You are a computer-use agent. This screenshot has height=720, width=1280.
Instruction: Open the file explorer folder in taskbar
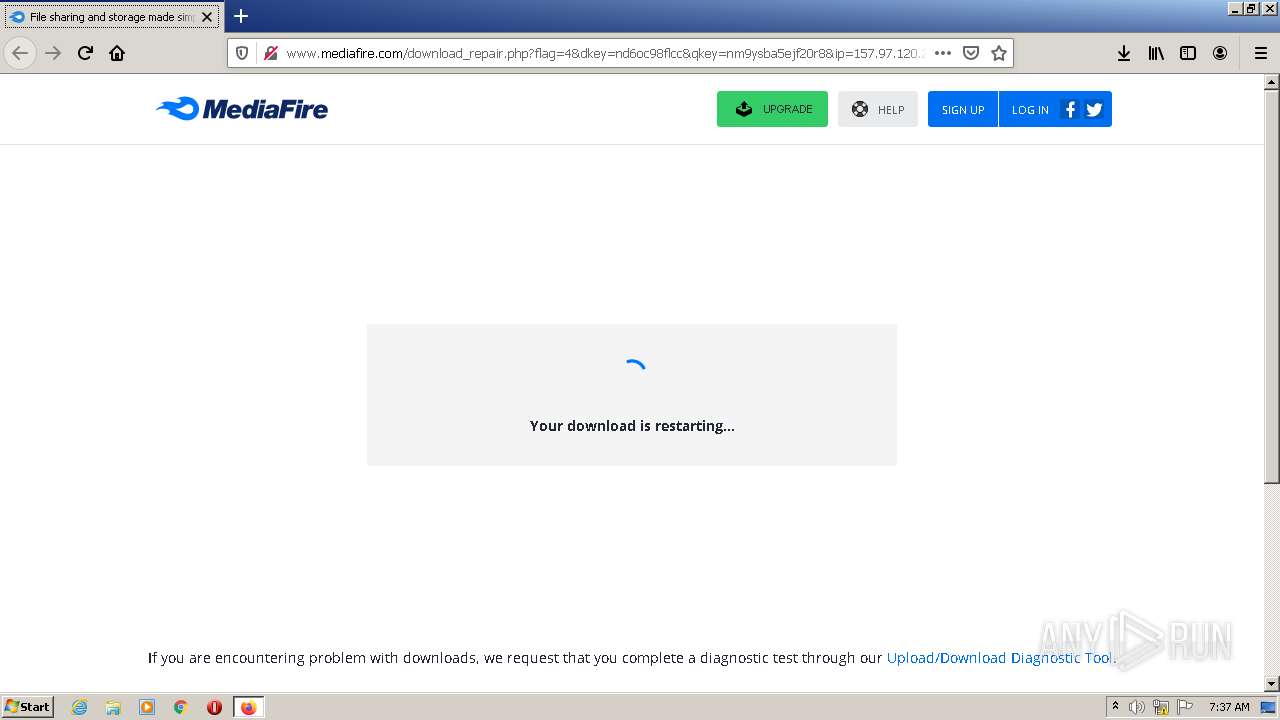click(113, 707)
